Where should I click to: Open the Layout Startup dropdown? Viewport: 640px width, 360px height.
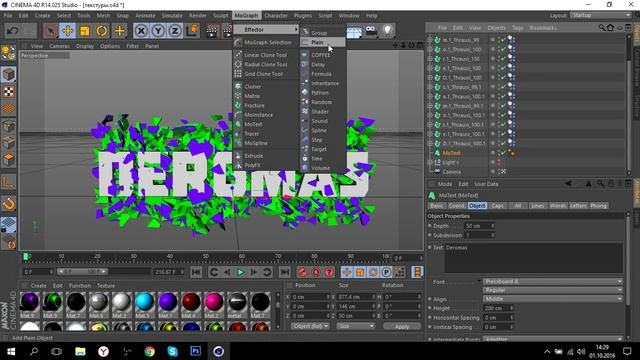tap(601, 16)
